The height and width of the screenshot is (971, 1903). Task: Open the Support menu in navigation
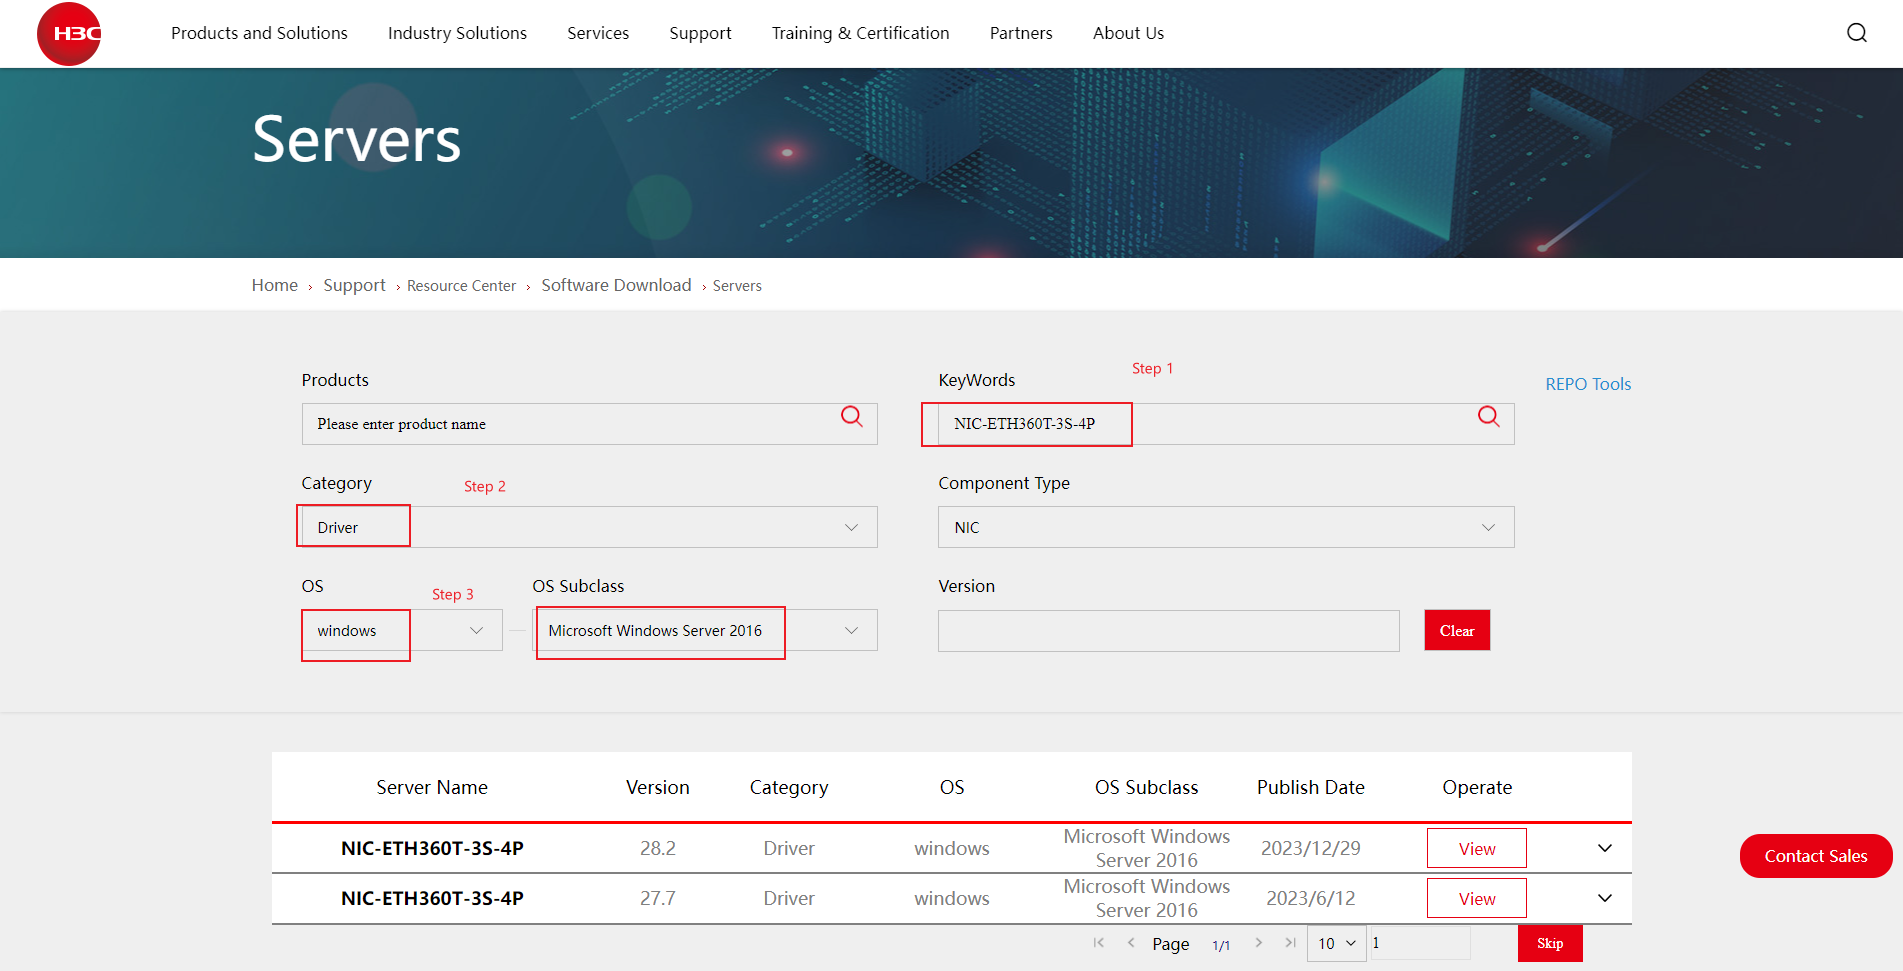point(700,33)
